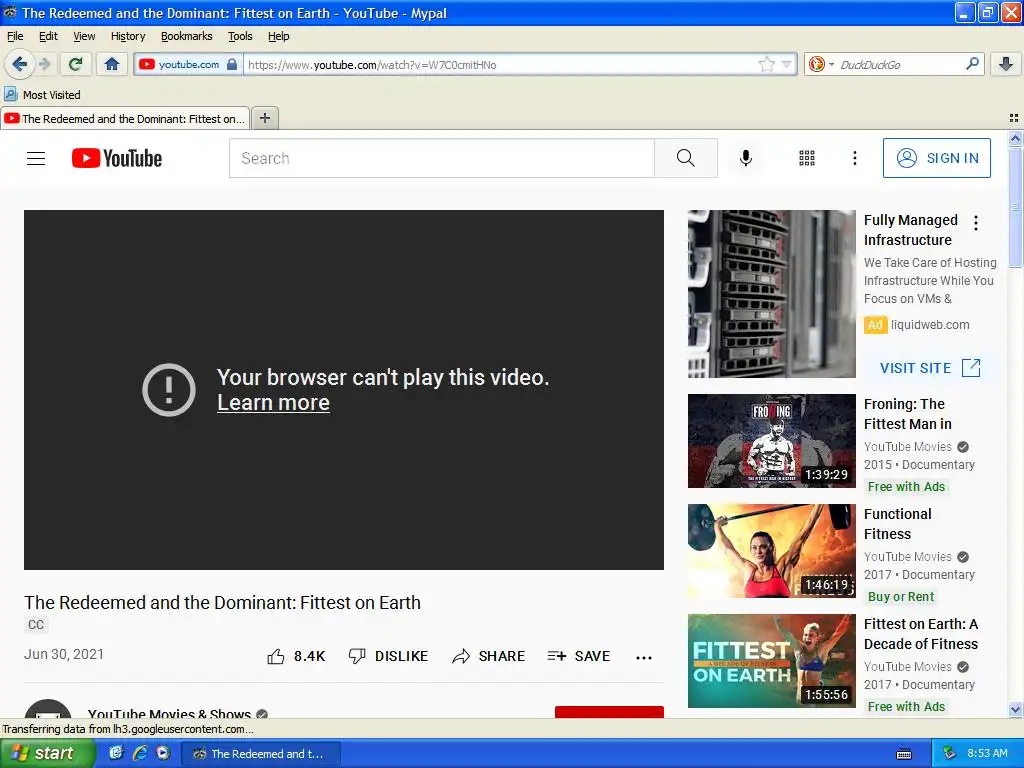Click the video title text

(222, 602)
